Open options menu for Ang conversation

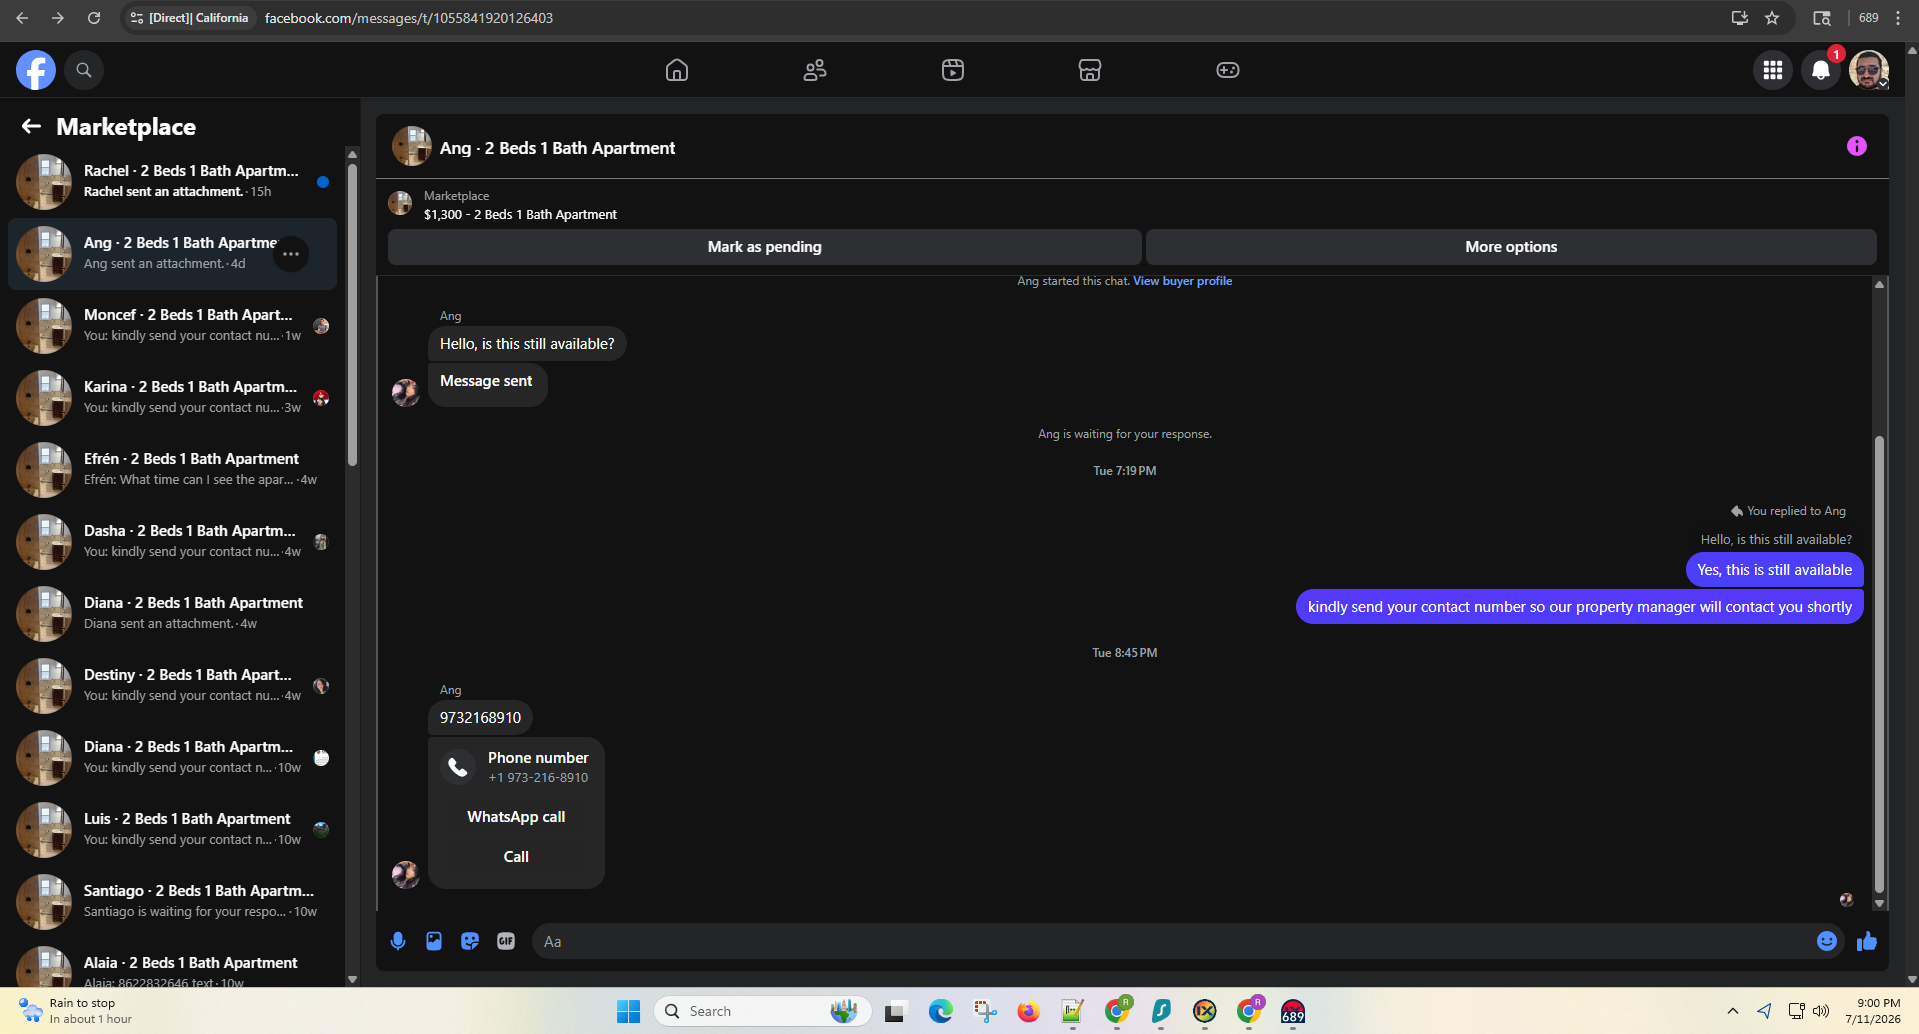[291, 254]
